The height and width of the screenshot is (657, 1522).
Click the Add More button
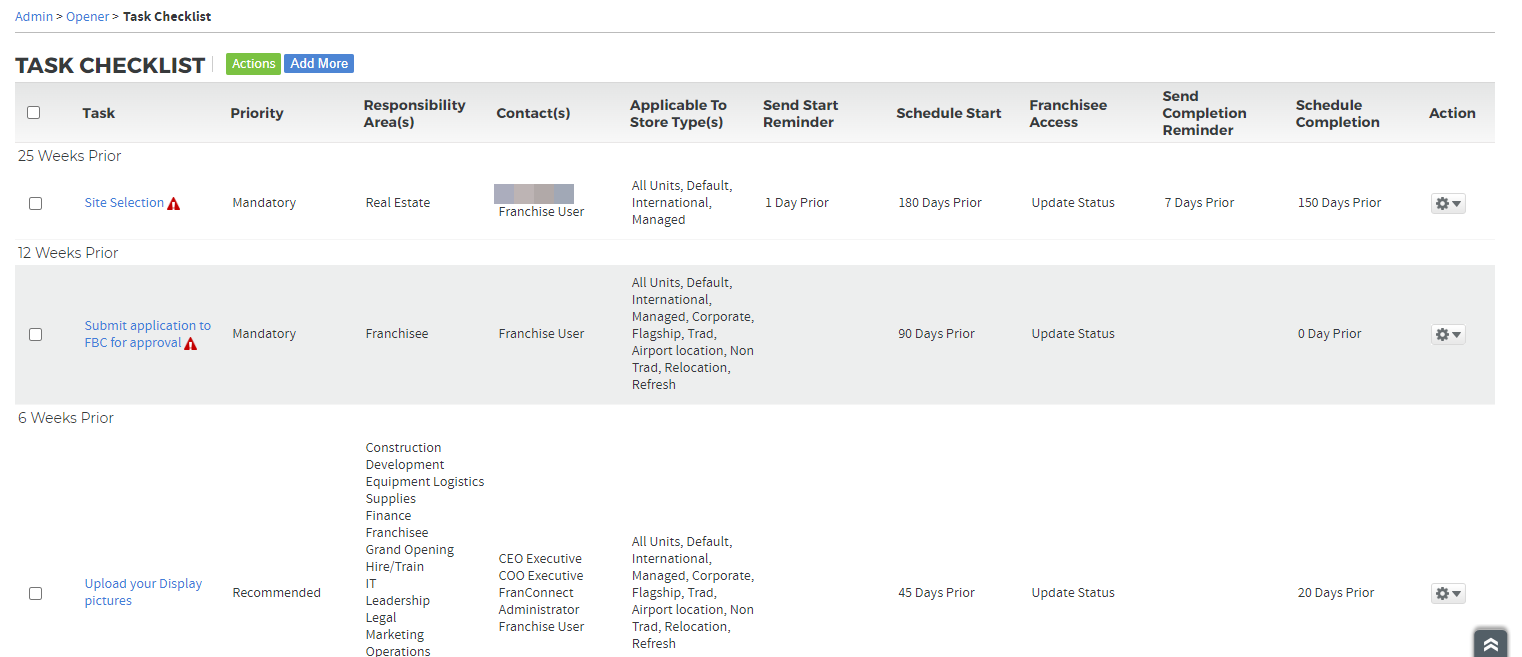(319, 64)
